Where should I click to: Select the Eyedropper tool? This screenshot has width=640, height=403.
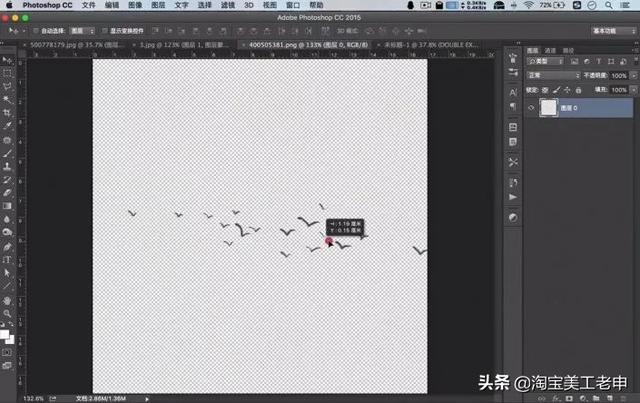[x=7, y=126]
